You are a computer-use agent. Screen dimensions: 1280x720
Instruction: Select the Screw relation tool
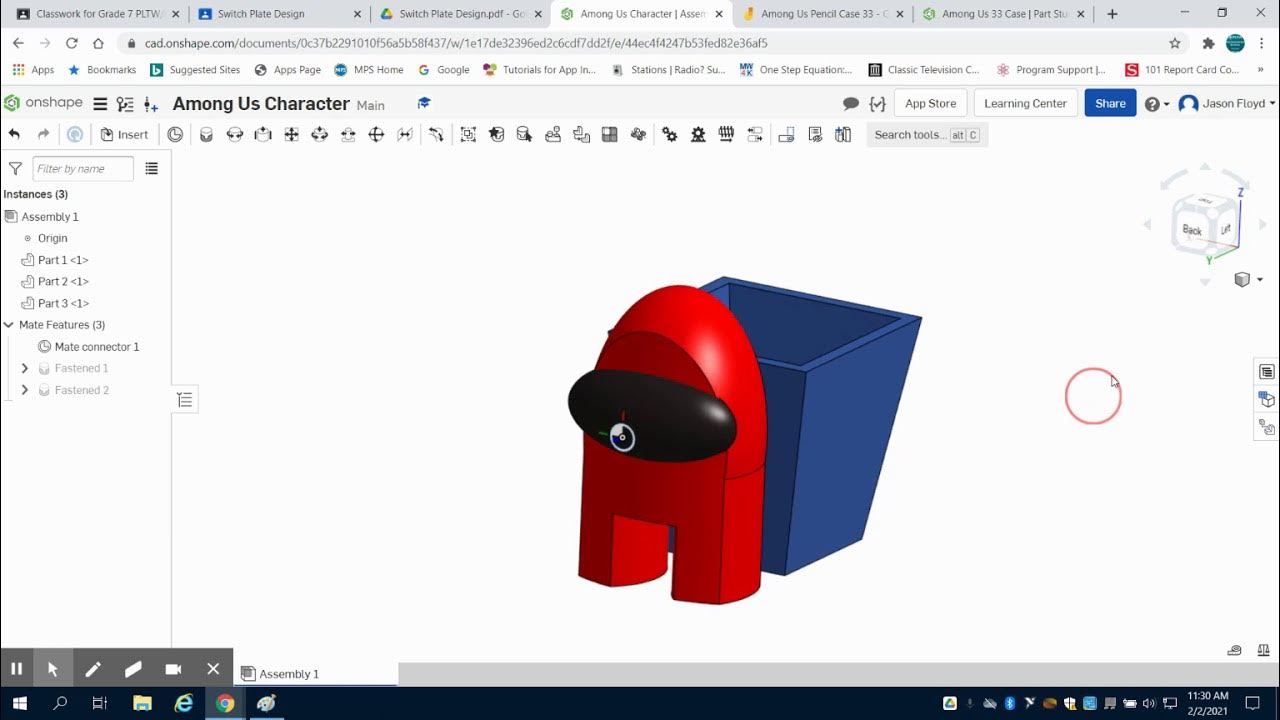pos(726,134)
